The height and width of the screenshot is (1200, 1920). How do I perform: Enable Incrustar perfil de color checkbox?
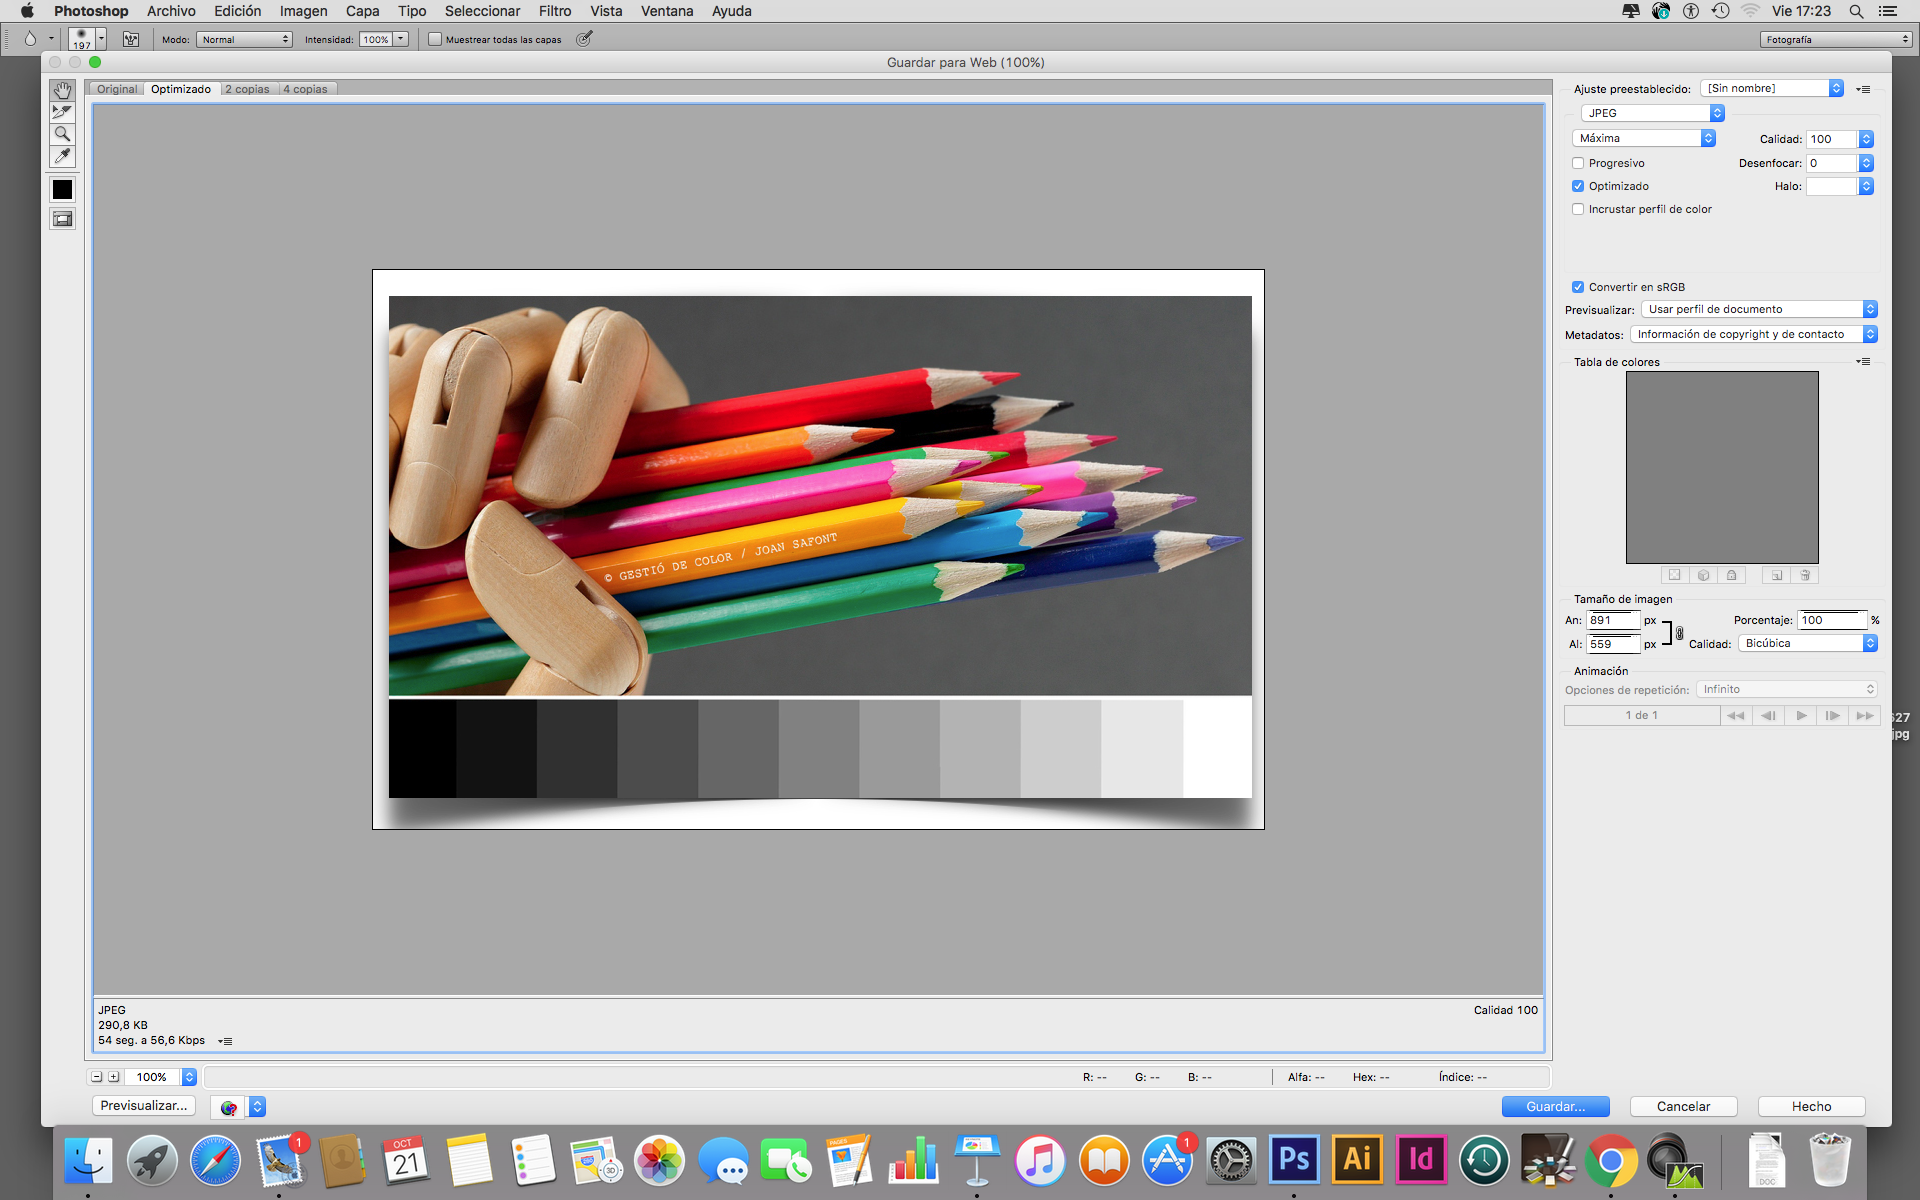1578,209
